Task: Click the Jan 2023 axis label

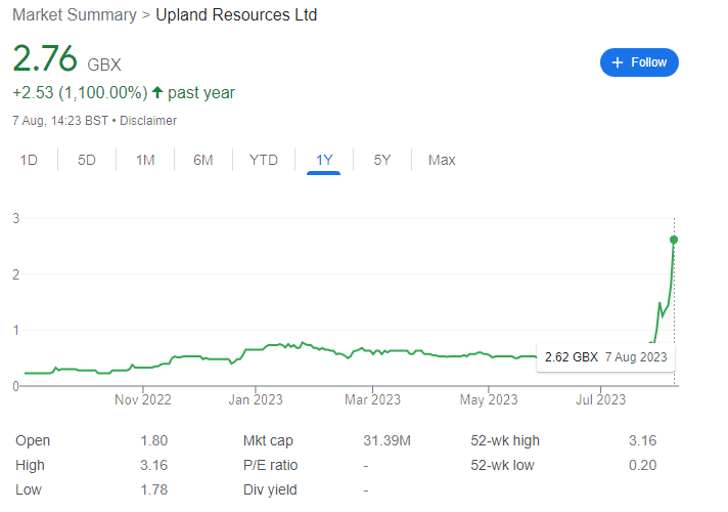Action: point(255,400)
